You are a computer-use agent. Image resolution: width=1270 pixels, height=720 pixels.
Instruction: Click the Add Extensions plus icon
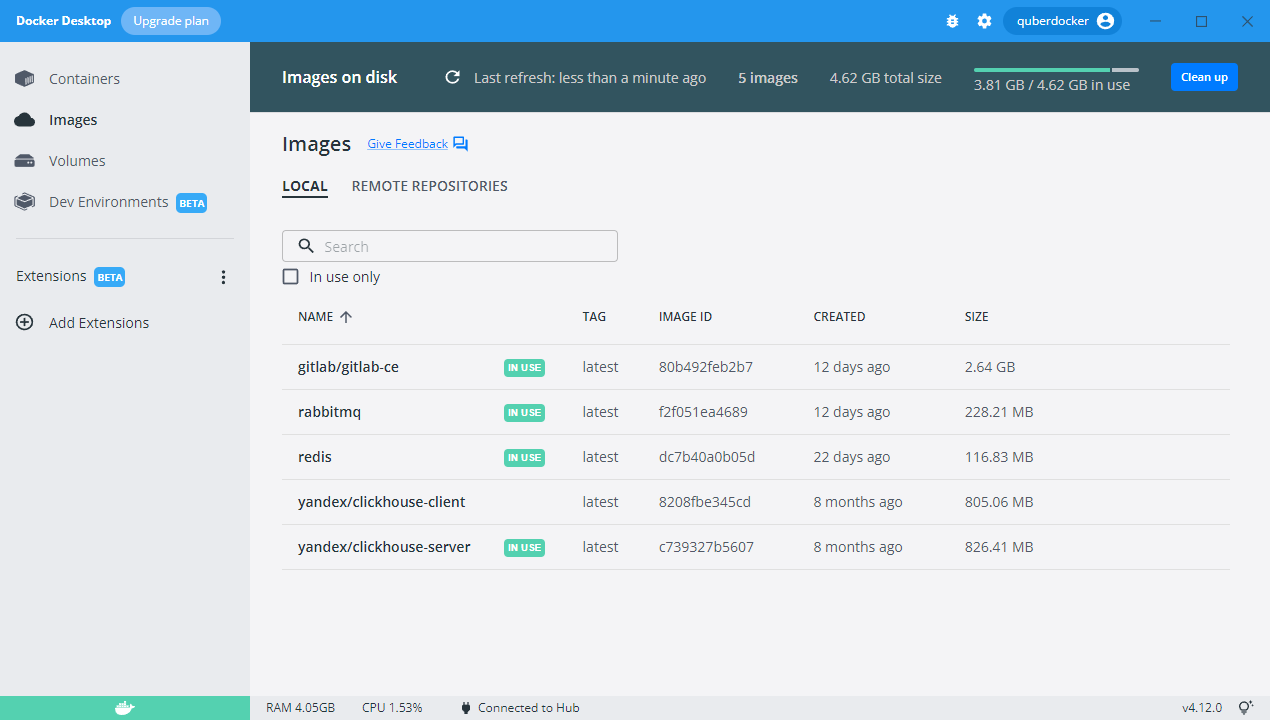(25, 323)
